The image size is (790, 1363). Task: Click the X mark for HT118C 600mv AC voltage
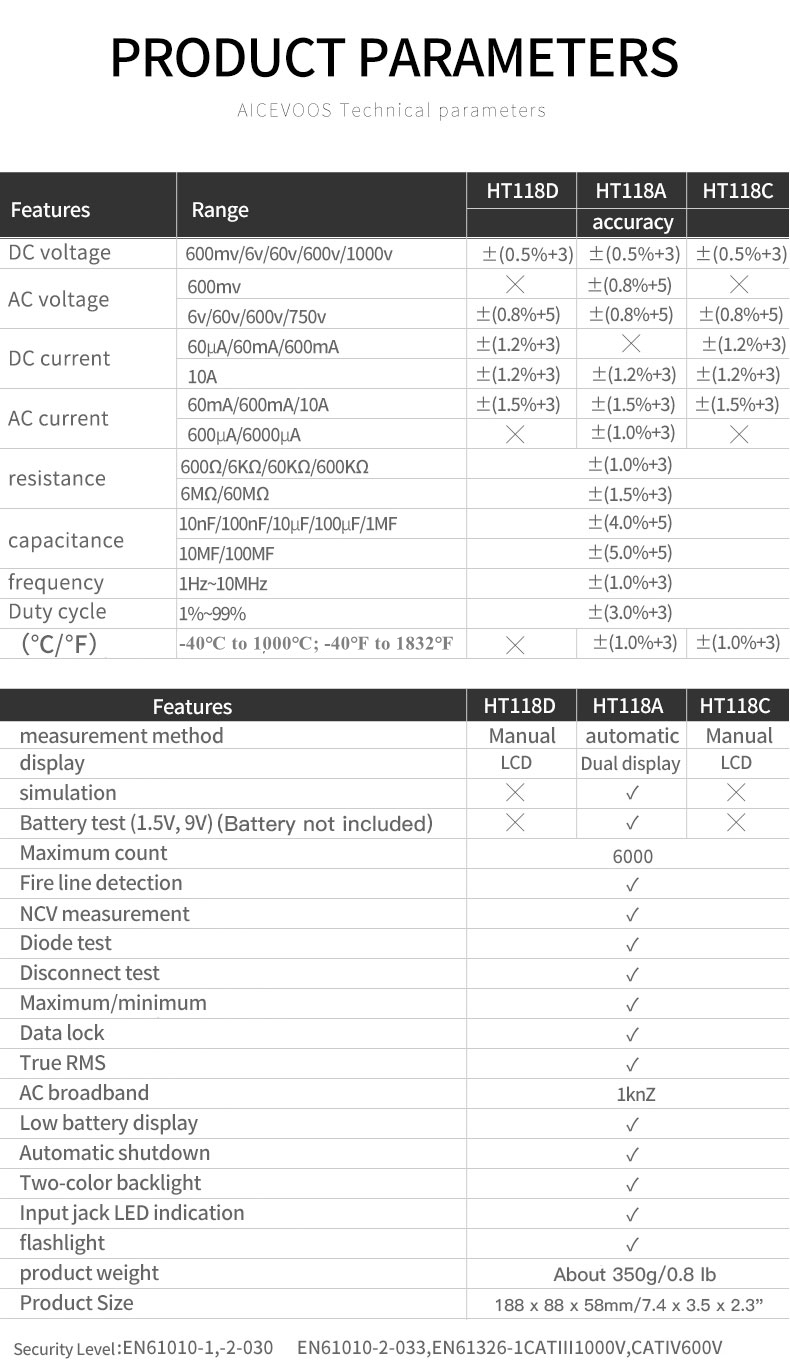click(x=740, y=285)
